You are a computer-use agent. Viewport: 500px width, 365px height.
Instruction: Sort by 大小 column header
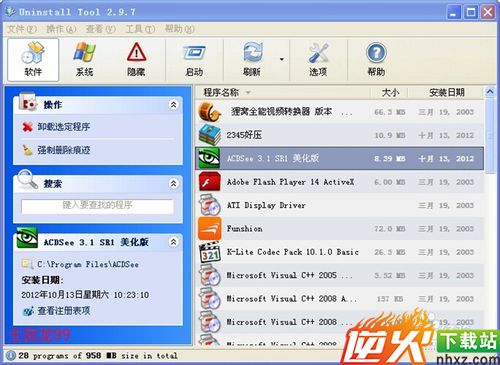click(389, 92)
